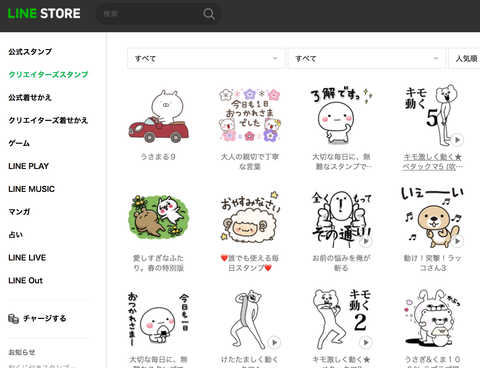The image size is (480, 368).
Task: Open the 人気順 sort dropdown
Action: coord(464,58)
